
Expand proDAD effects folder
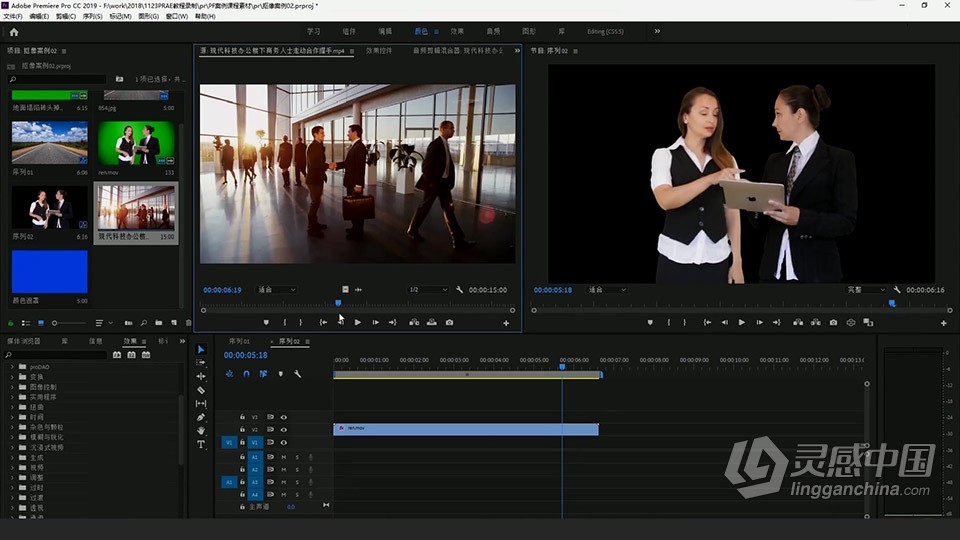(12, 367)
